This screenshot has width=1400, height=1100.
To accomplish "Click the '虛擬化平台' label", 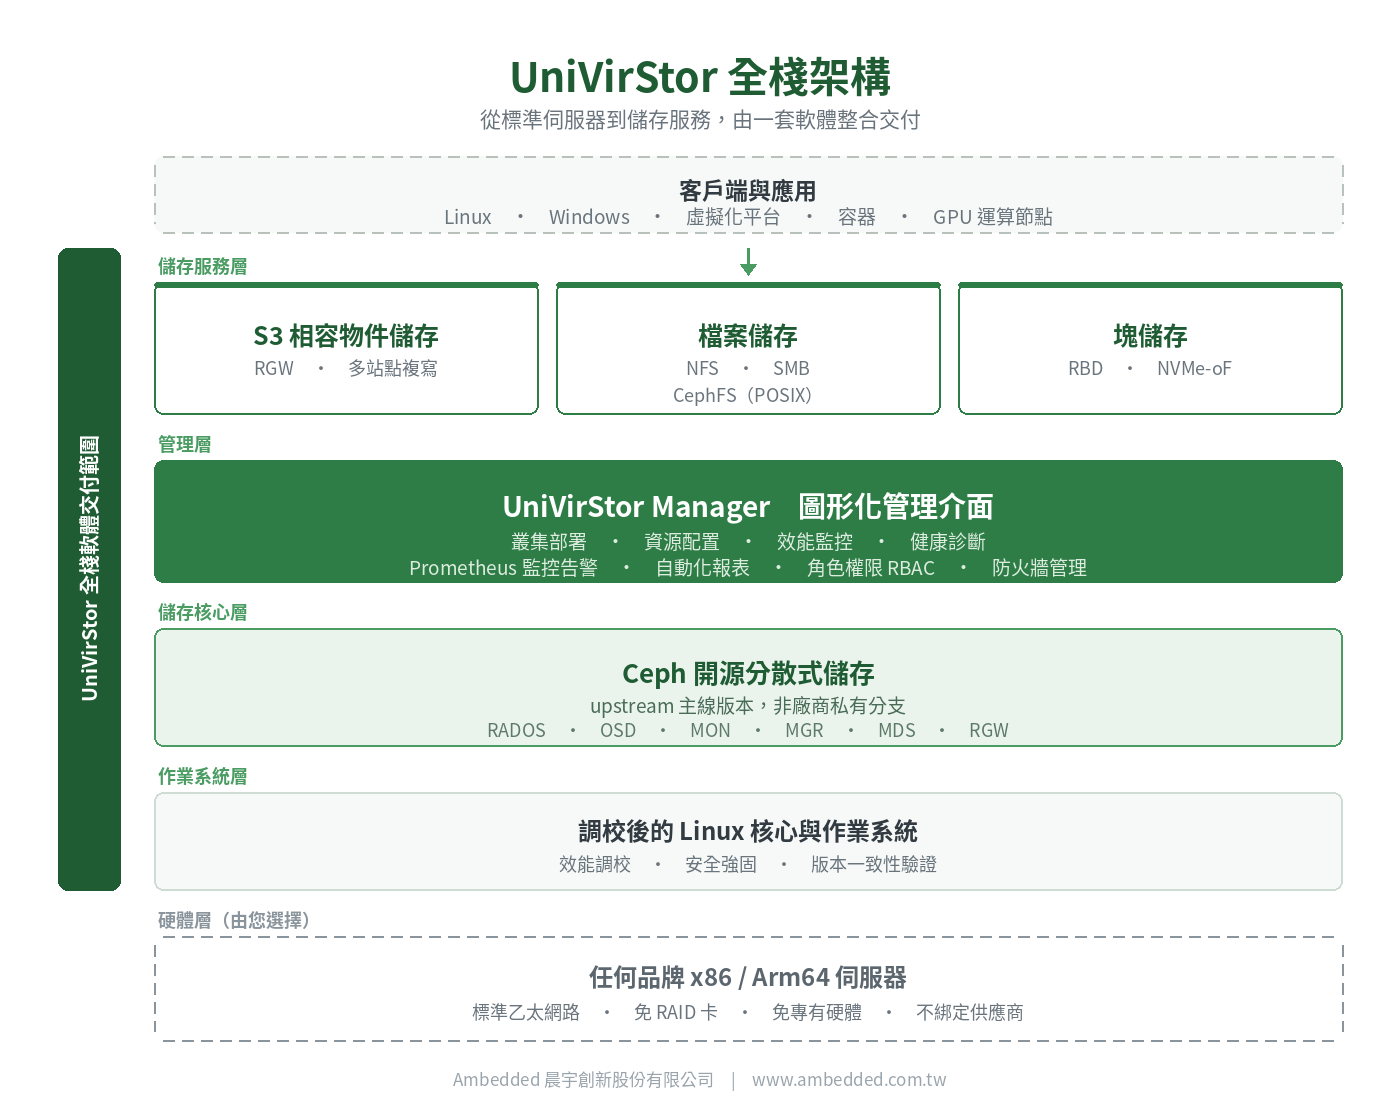I will [x=733, y=217].
